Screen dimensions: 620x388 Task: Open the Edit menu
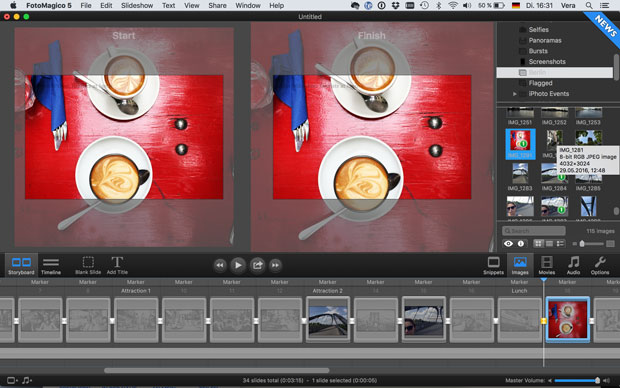[106, 6]
